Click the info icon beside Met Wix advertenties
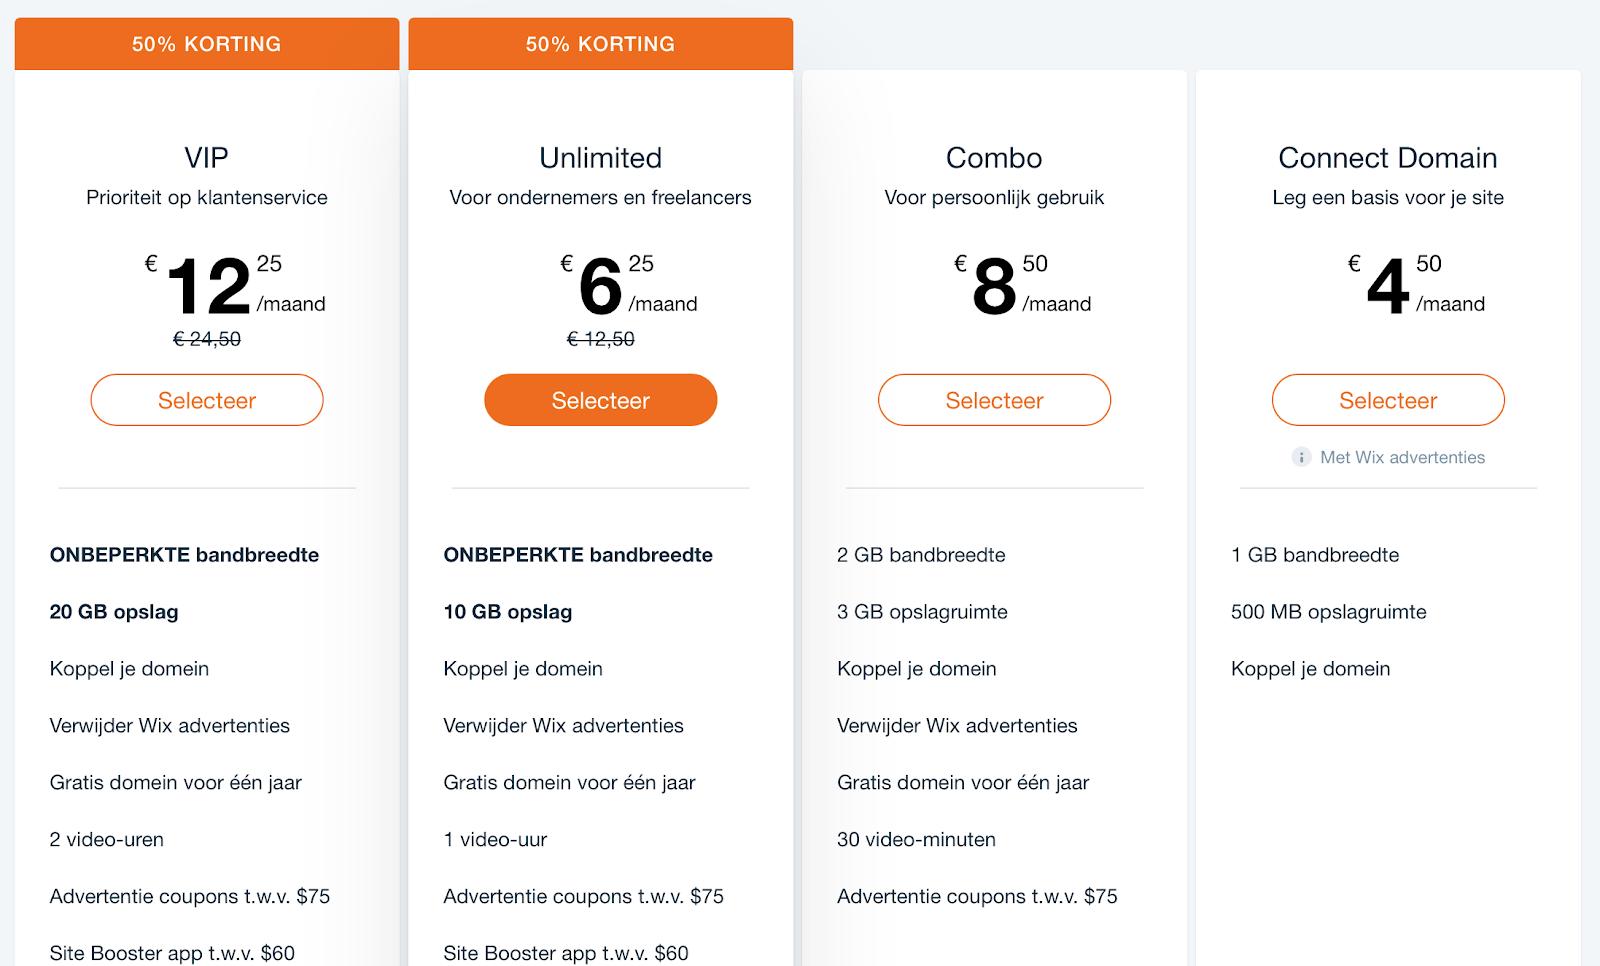The width and height of the screenshot is (1600, 966). coord(1301,457)
